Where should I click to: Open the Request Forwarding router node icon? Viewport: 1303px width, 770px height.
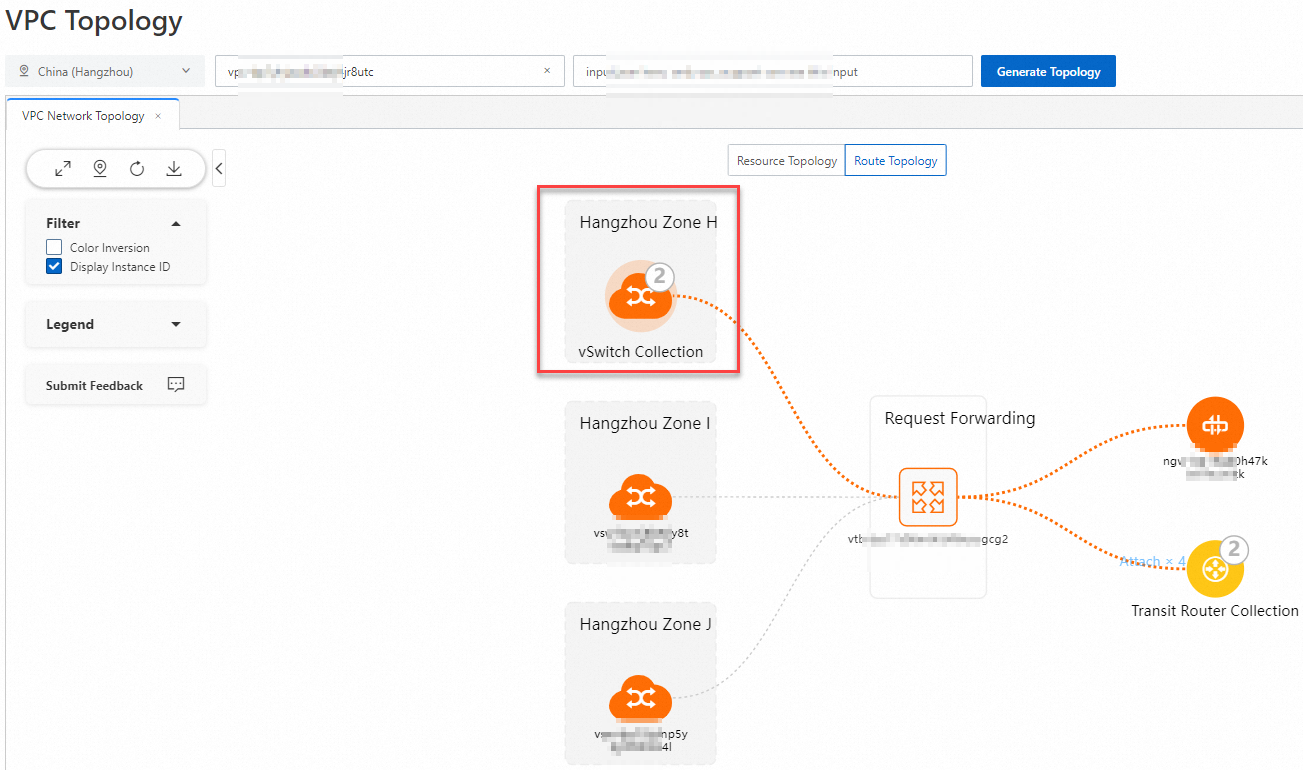[928, 496]
